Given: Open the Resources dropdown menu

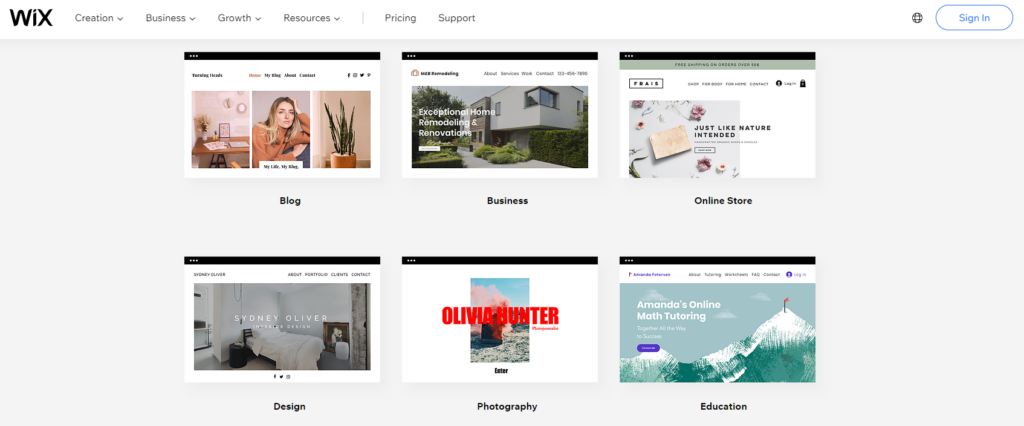Looking at the screenshot, I should [312, 18].
